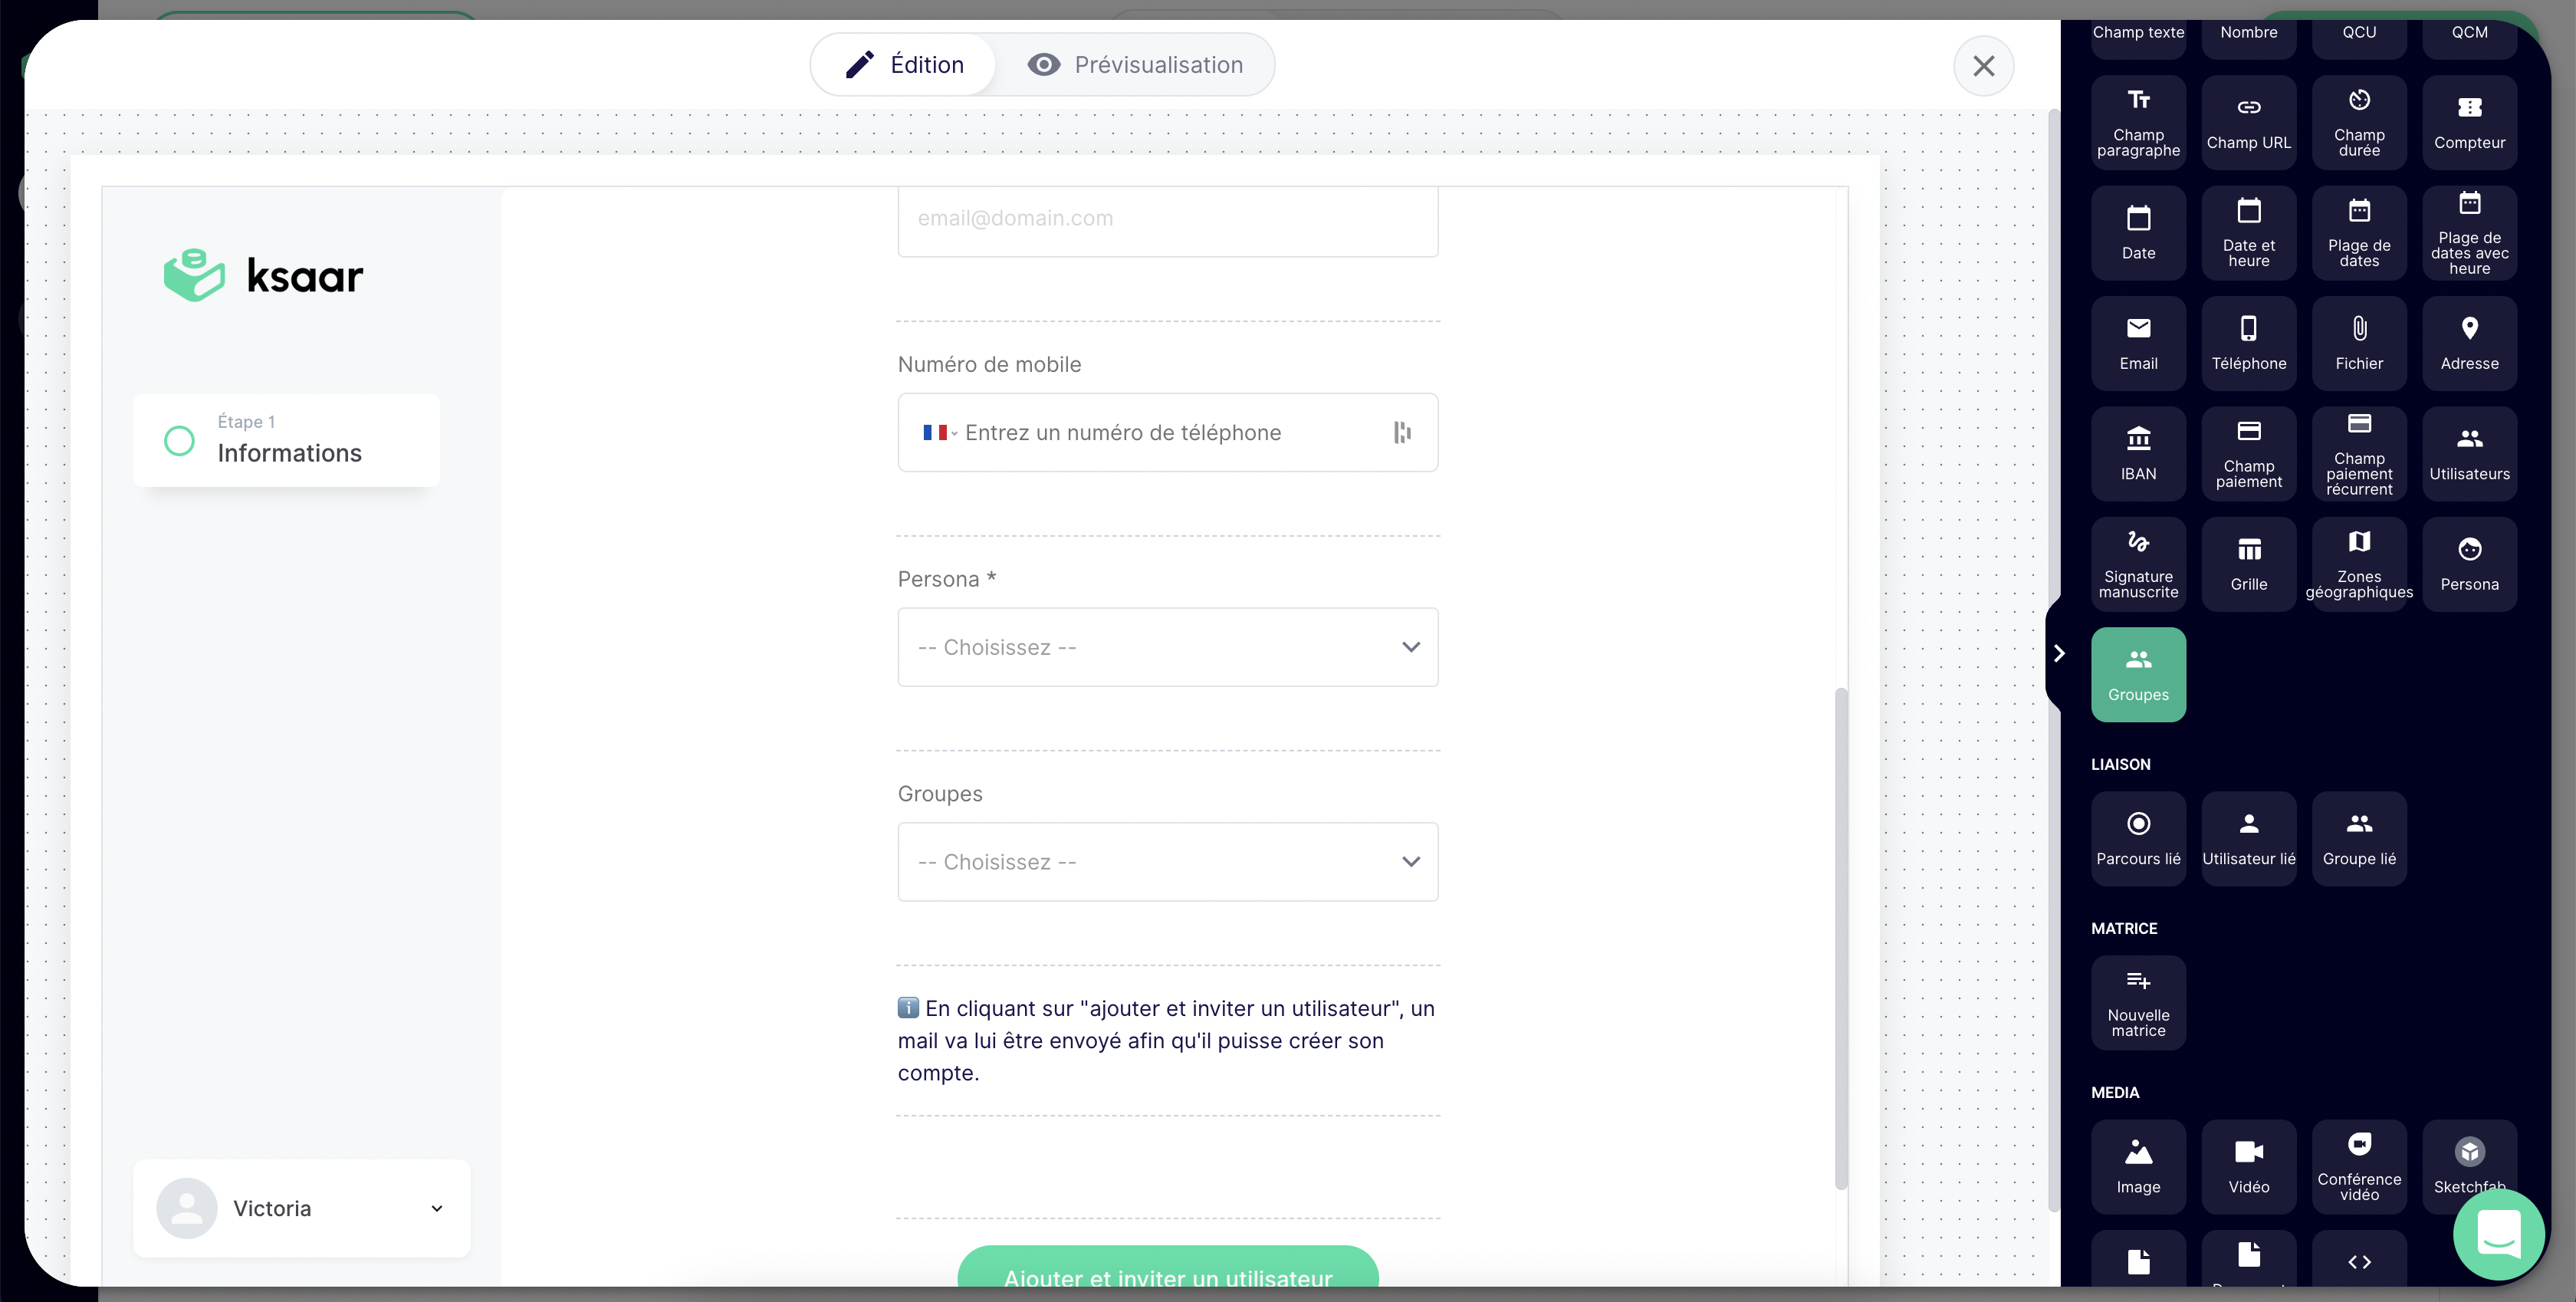This screenshot has width=2576, height=1302.
Task: Select the info text about inviting user
Action: coord(1167,1040)
